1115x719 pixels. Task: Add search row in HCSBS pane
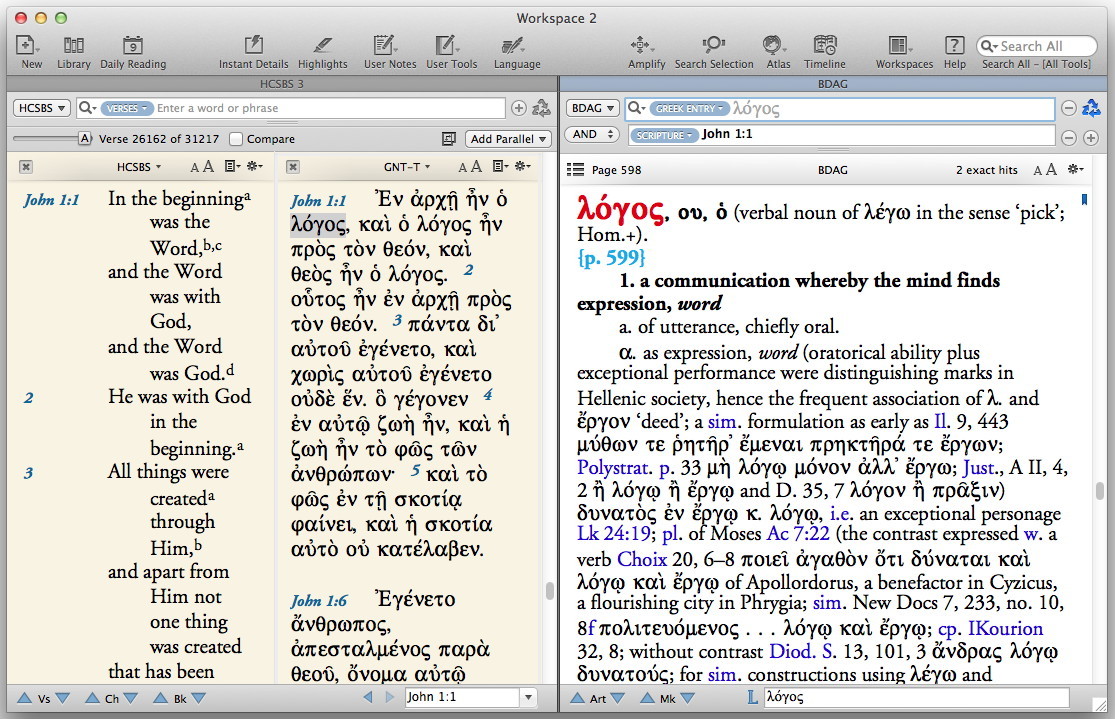[518, 108]
